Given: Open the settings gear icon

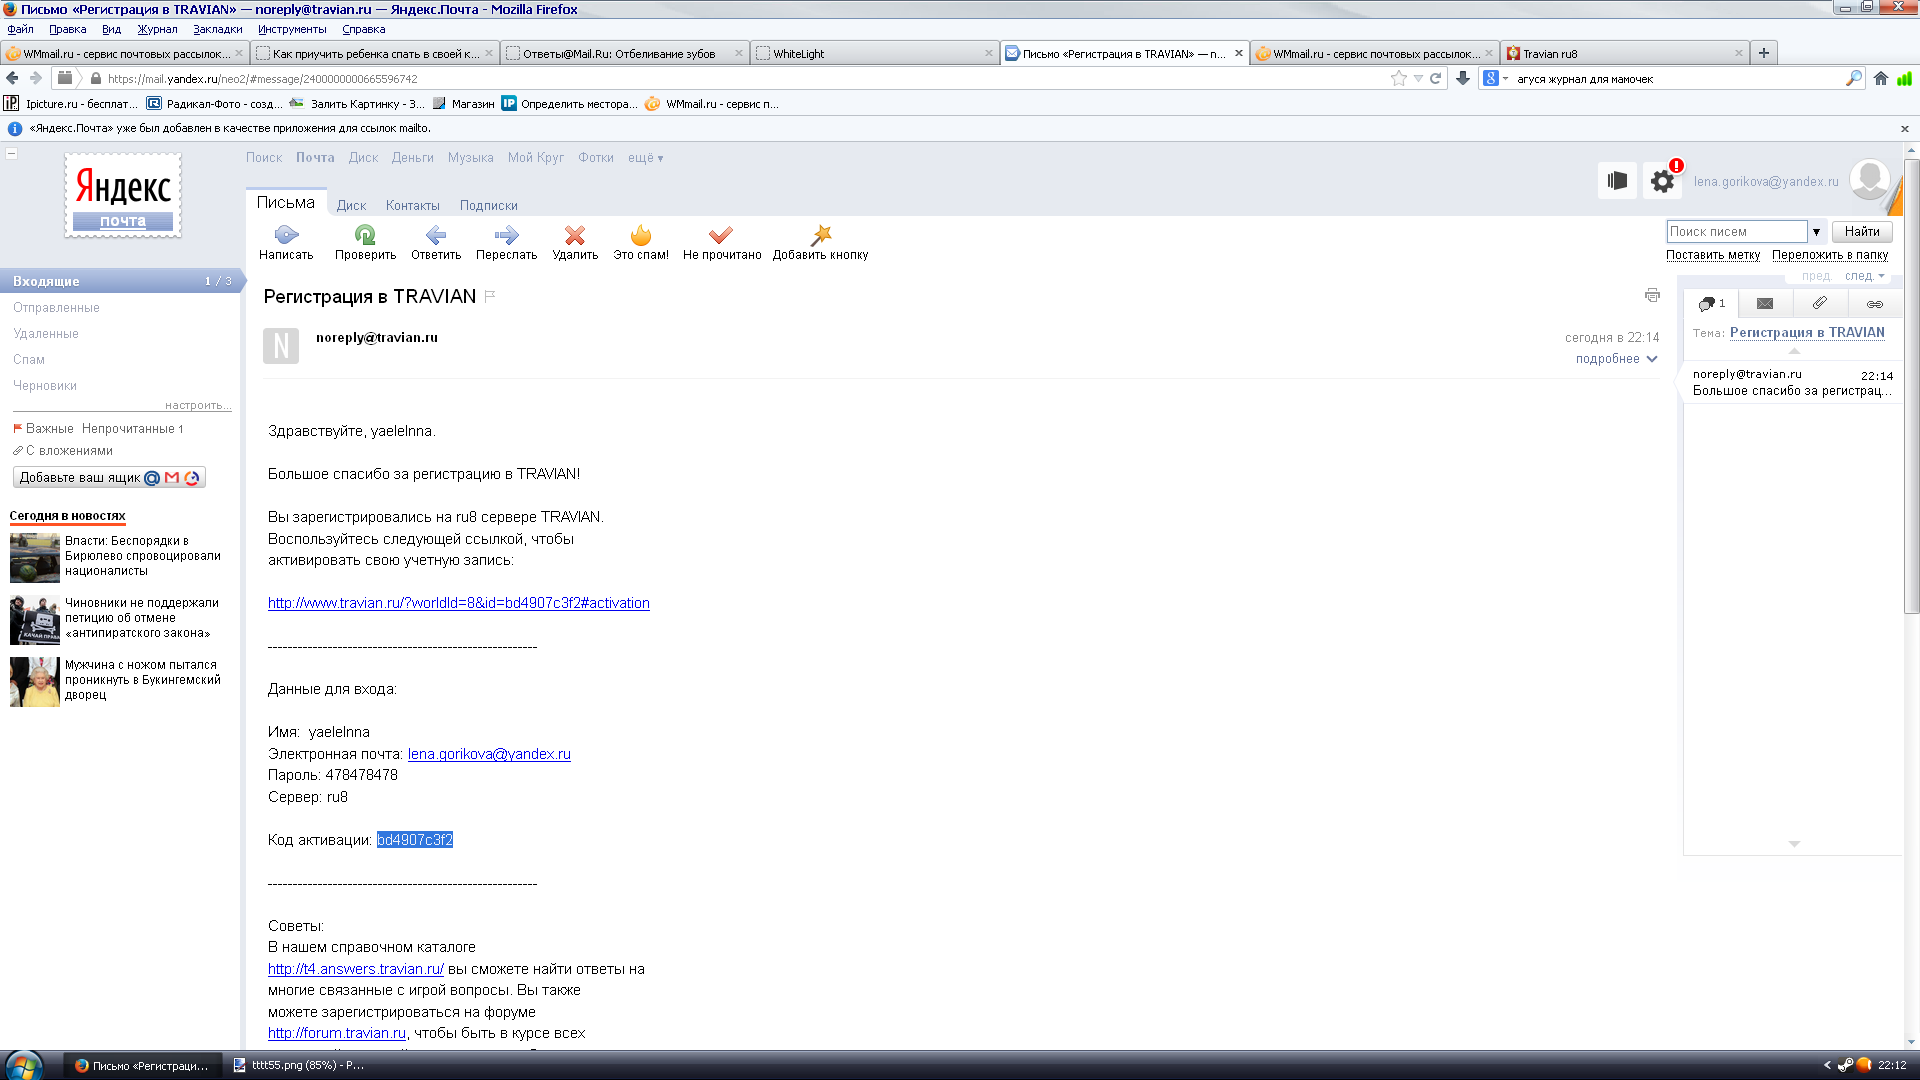Looking at the screenshot, I should (1662, 181).
